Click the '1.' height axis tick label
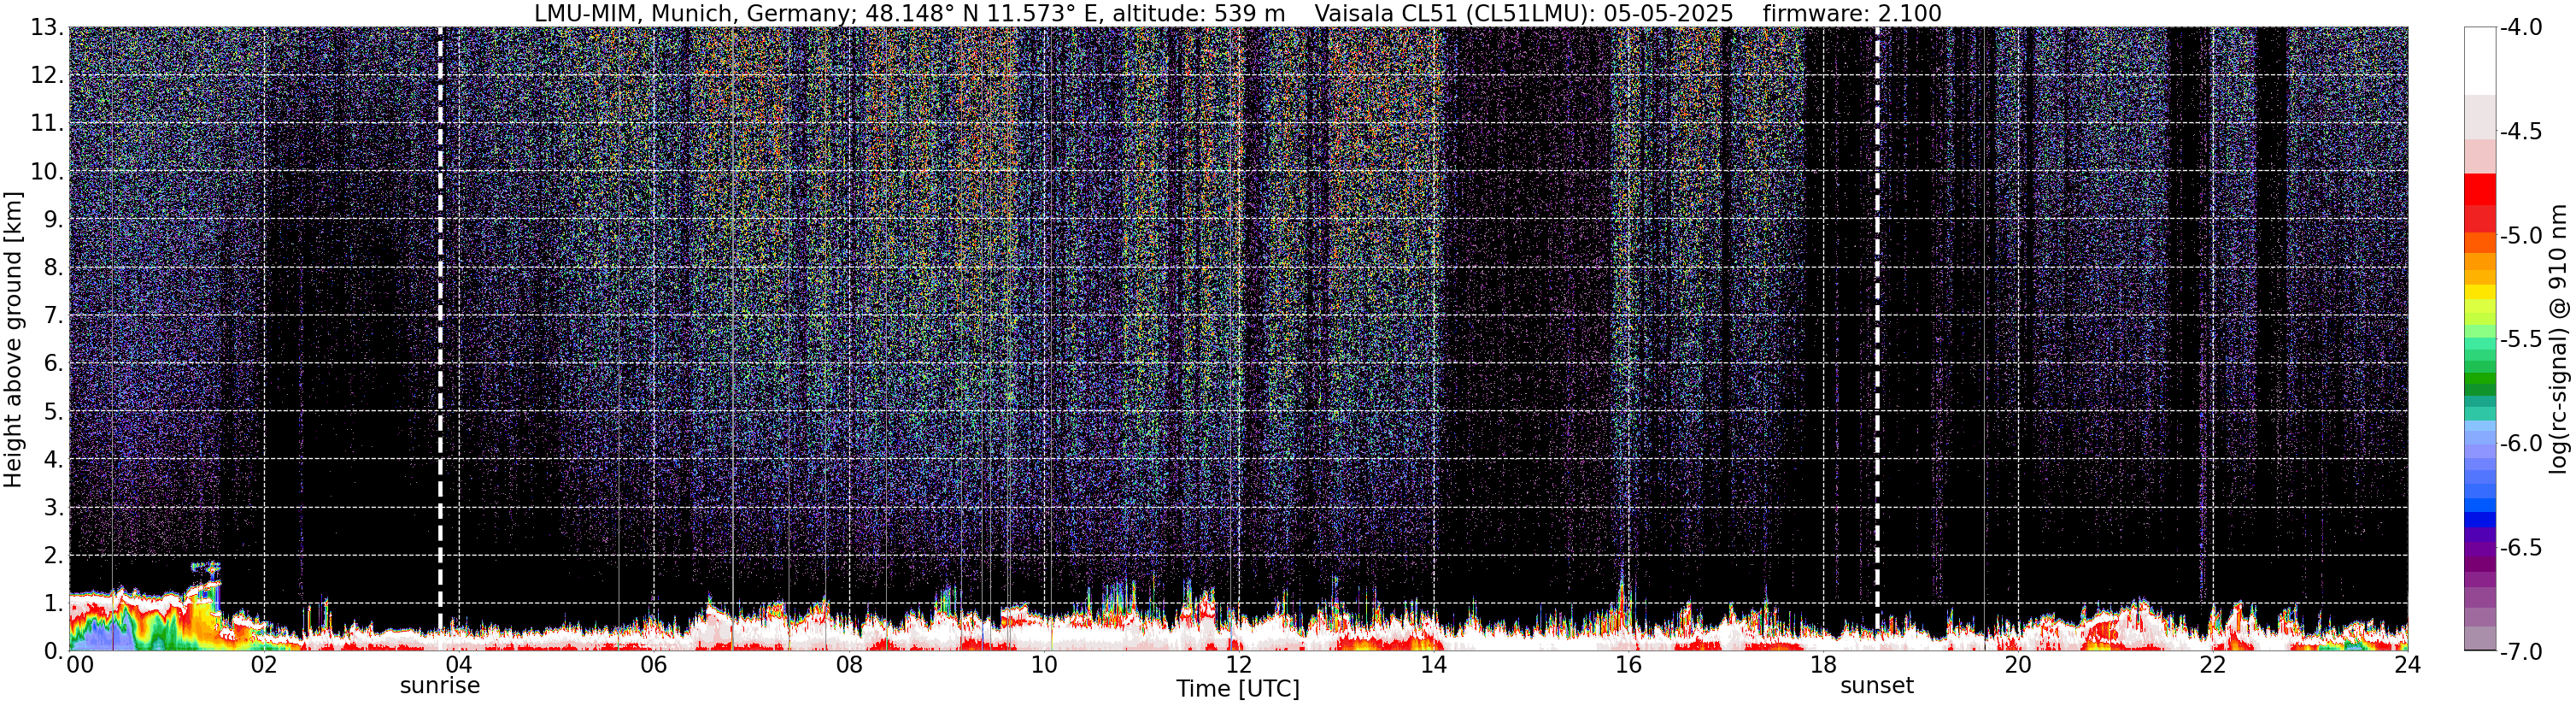 tap(53, 603)
